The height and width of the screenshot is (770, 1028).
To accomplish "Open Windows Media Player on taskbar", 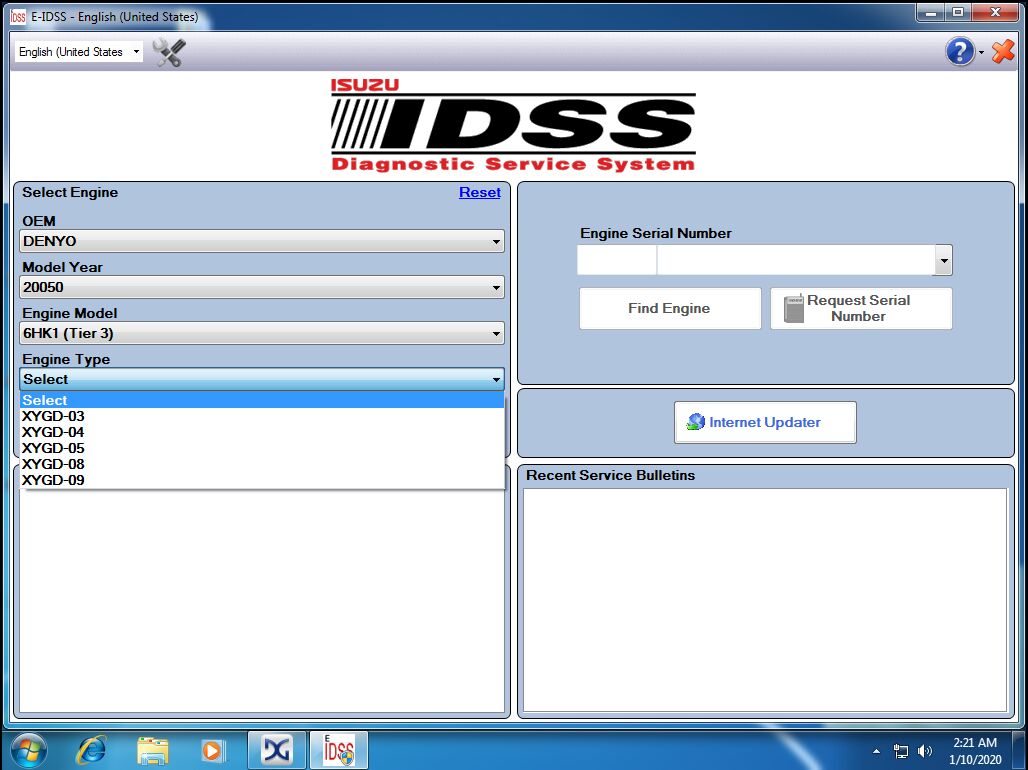I will tap(212, 750).
